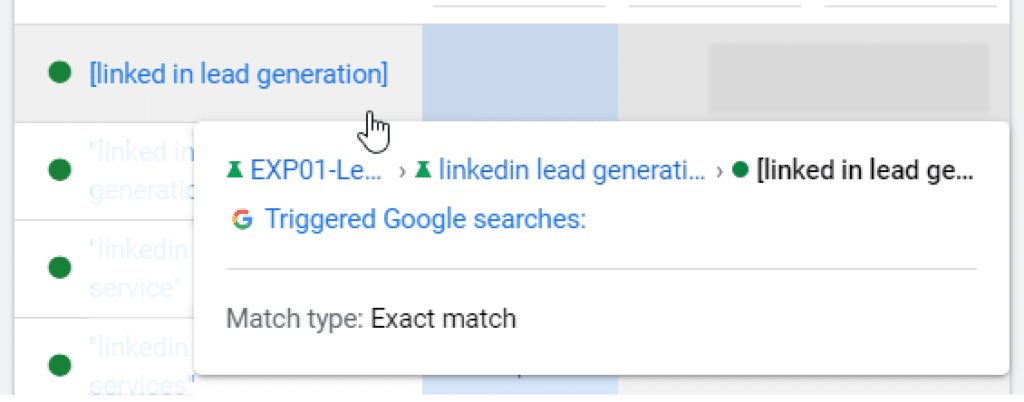Click the gray placeholder block in first row
This screenshot has height=402, width=1024.
[x=848, y=77]
